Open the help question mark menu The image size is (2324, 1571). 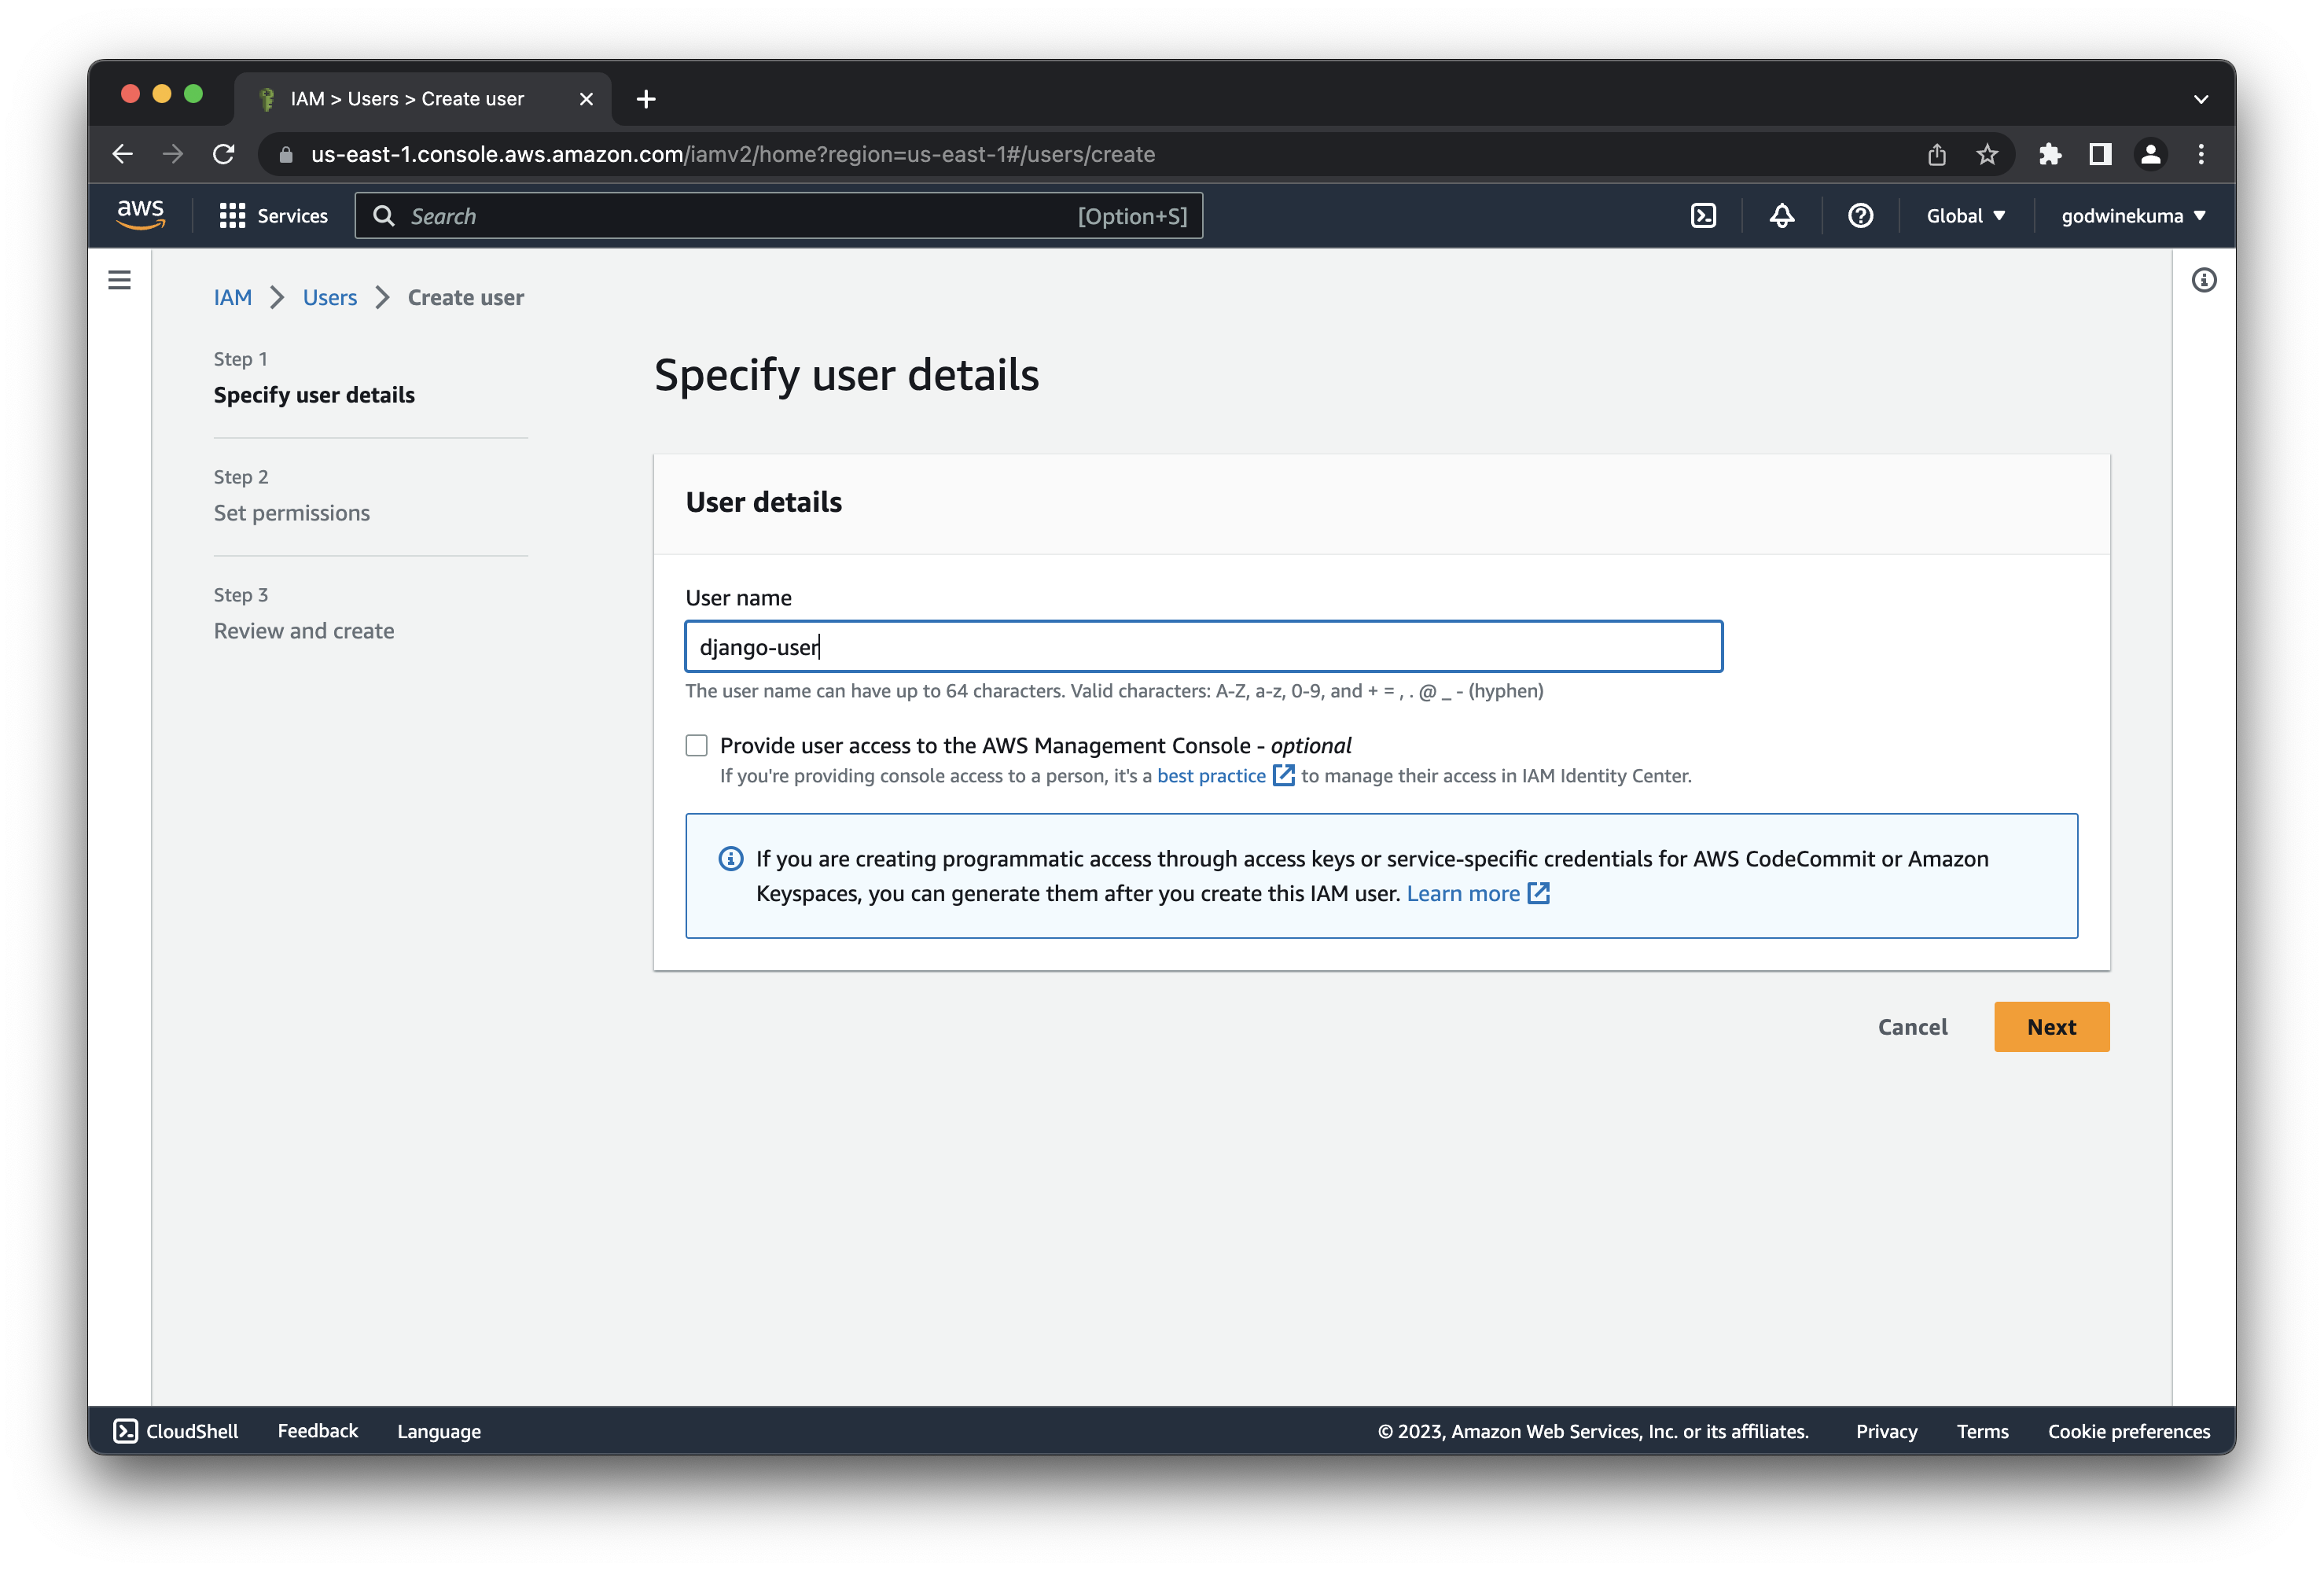(x=1860, y=216)
